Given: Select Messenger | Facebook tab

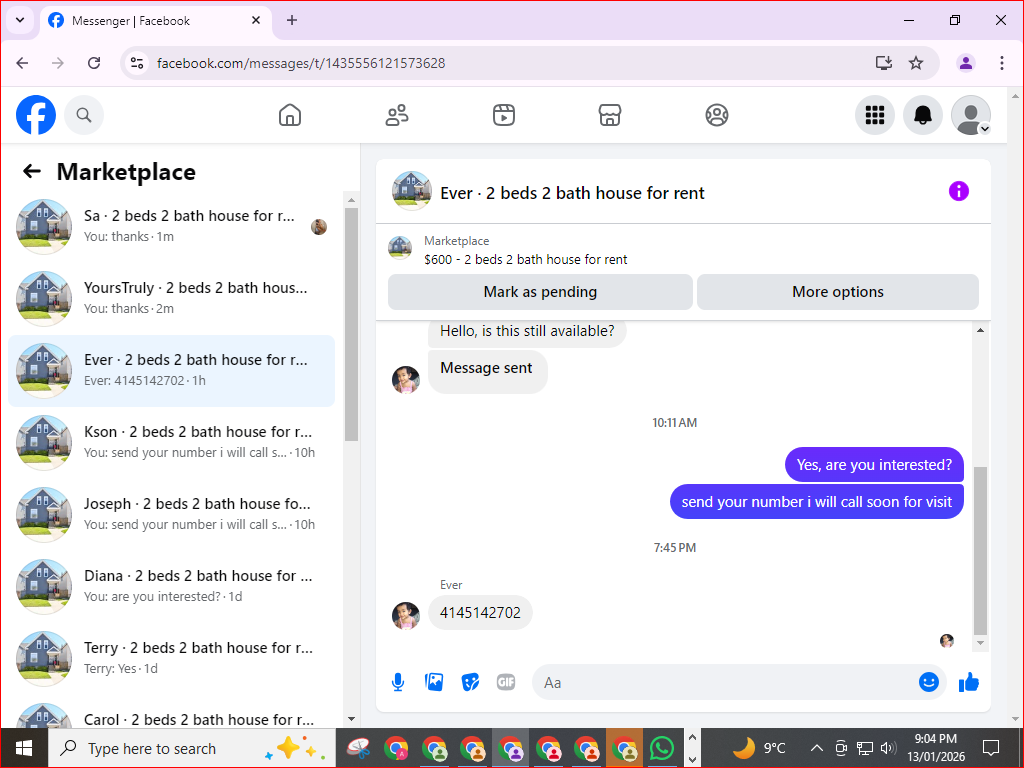Looking at the screenshot, I should click(155, 21).
